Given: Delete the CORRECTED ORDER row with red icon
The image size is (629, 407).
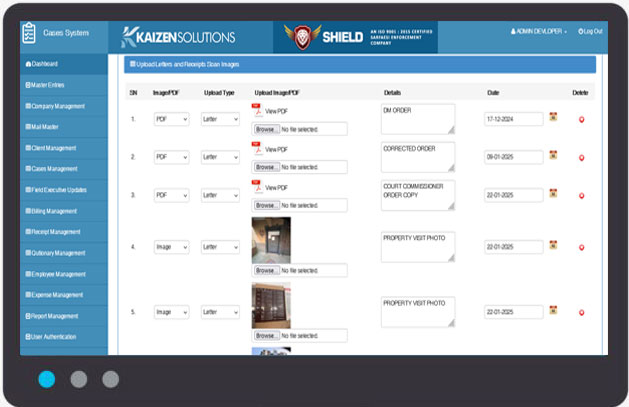Looking at the screenshot, I should (x=581, y=158).
